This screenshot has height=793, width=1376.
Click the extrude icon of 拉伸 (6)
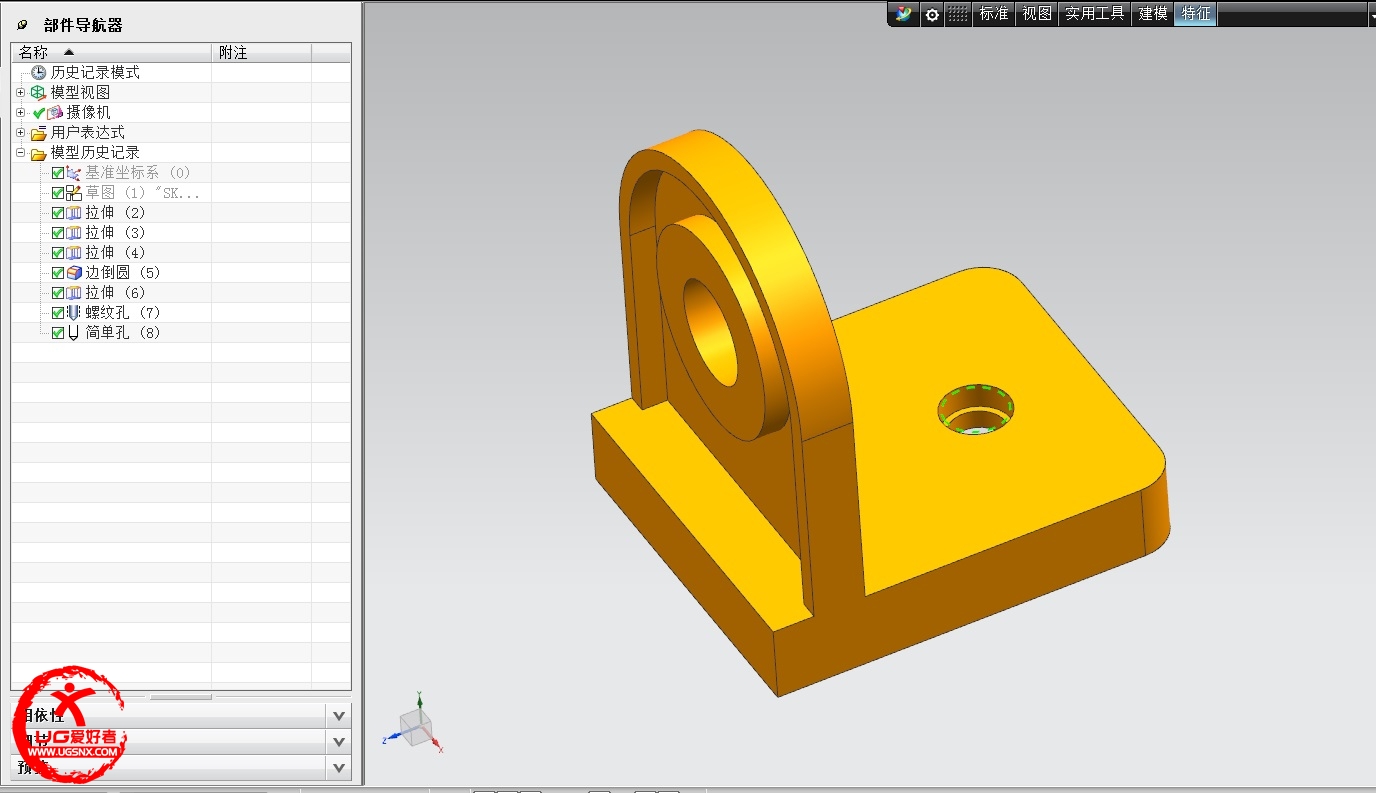click(x=74, y=293)
